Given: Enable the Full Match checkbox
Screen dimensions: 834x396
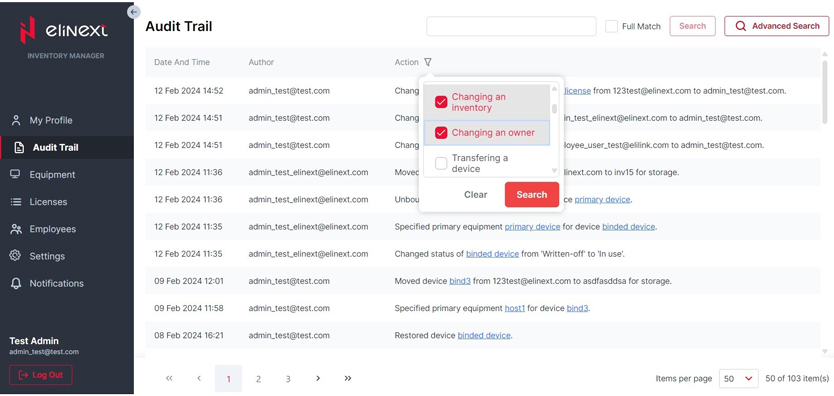Looking at the screenshot, I should (x=612, y=26).
